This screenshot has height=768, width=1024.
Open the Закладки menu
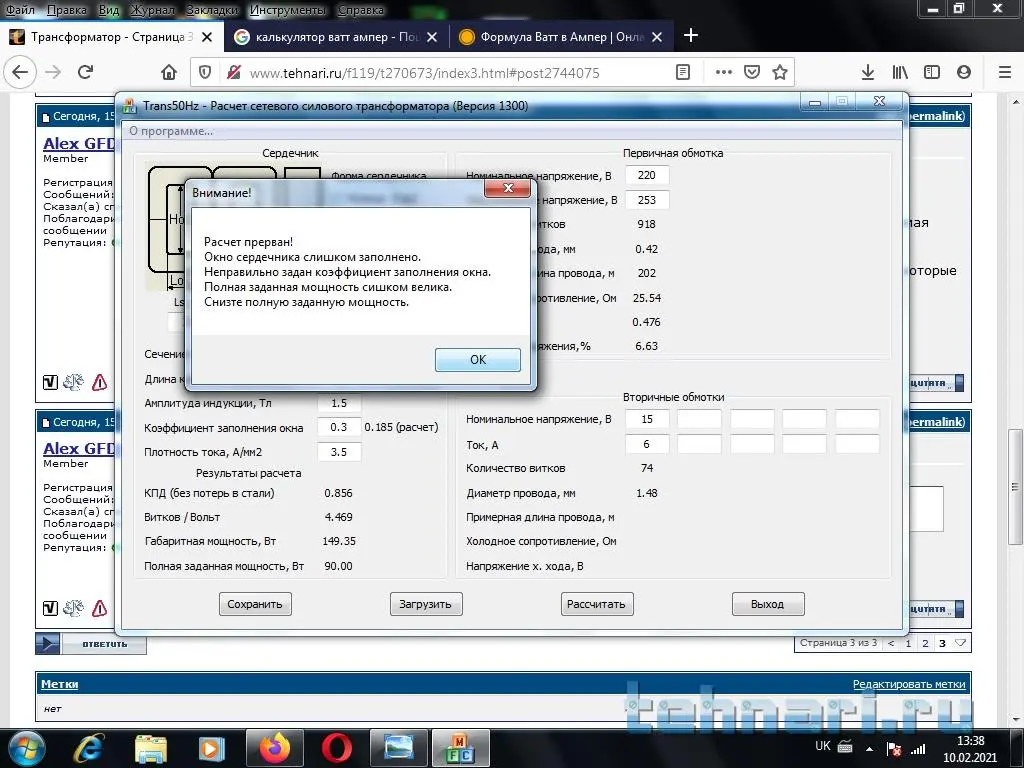(212, 10)
